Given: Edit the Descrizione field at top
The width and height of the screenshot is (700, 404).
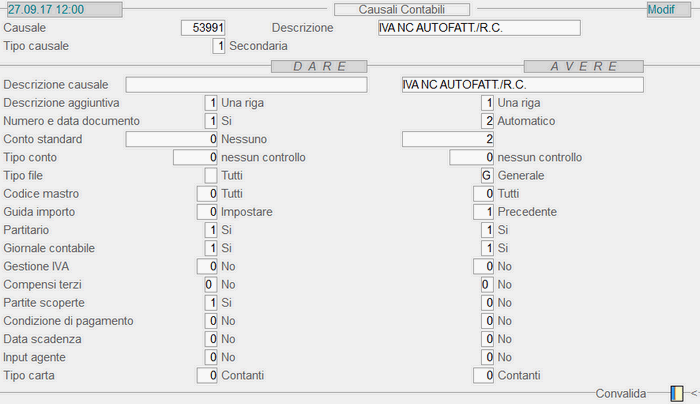Looking at the screenshot, I should tap(478, 28).
